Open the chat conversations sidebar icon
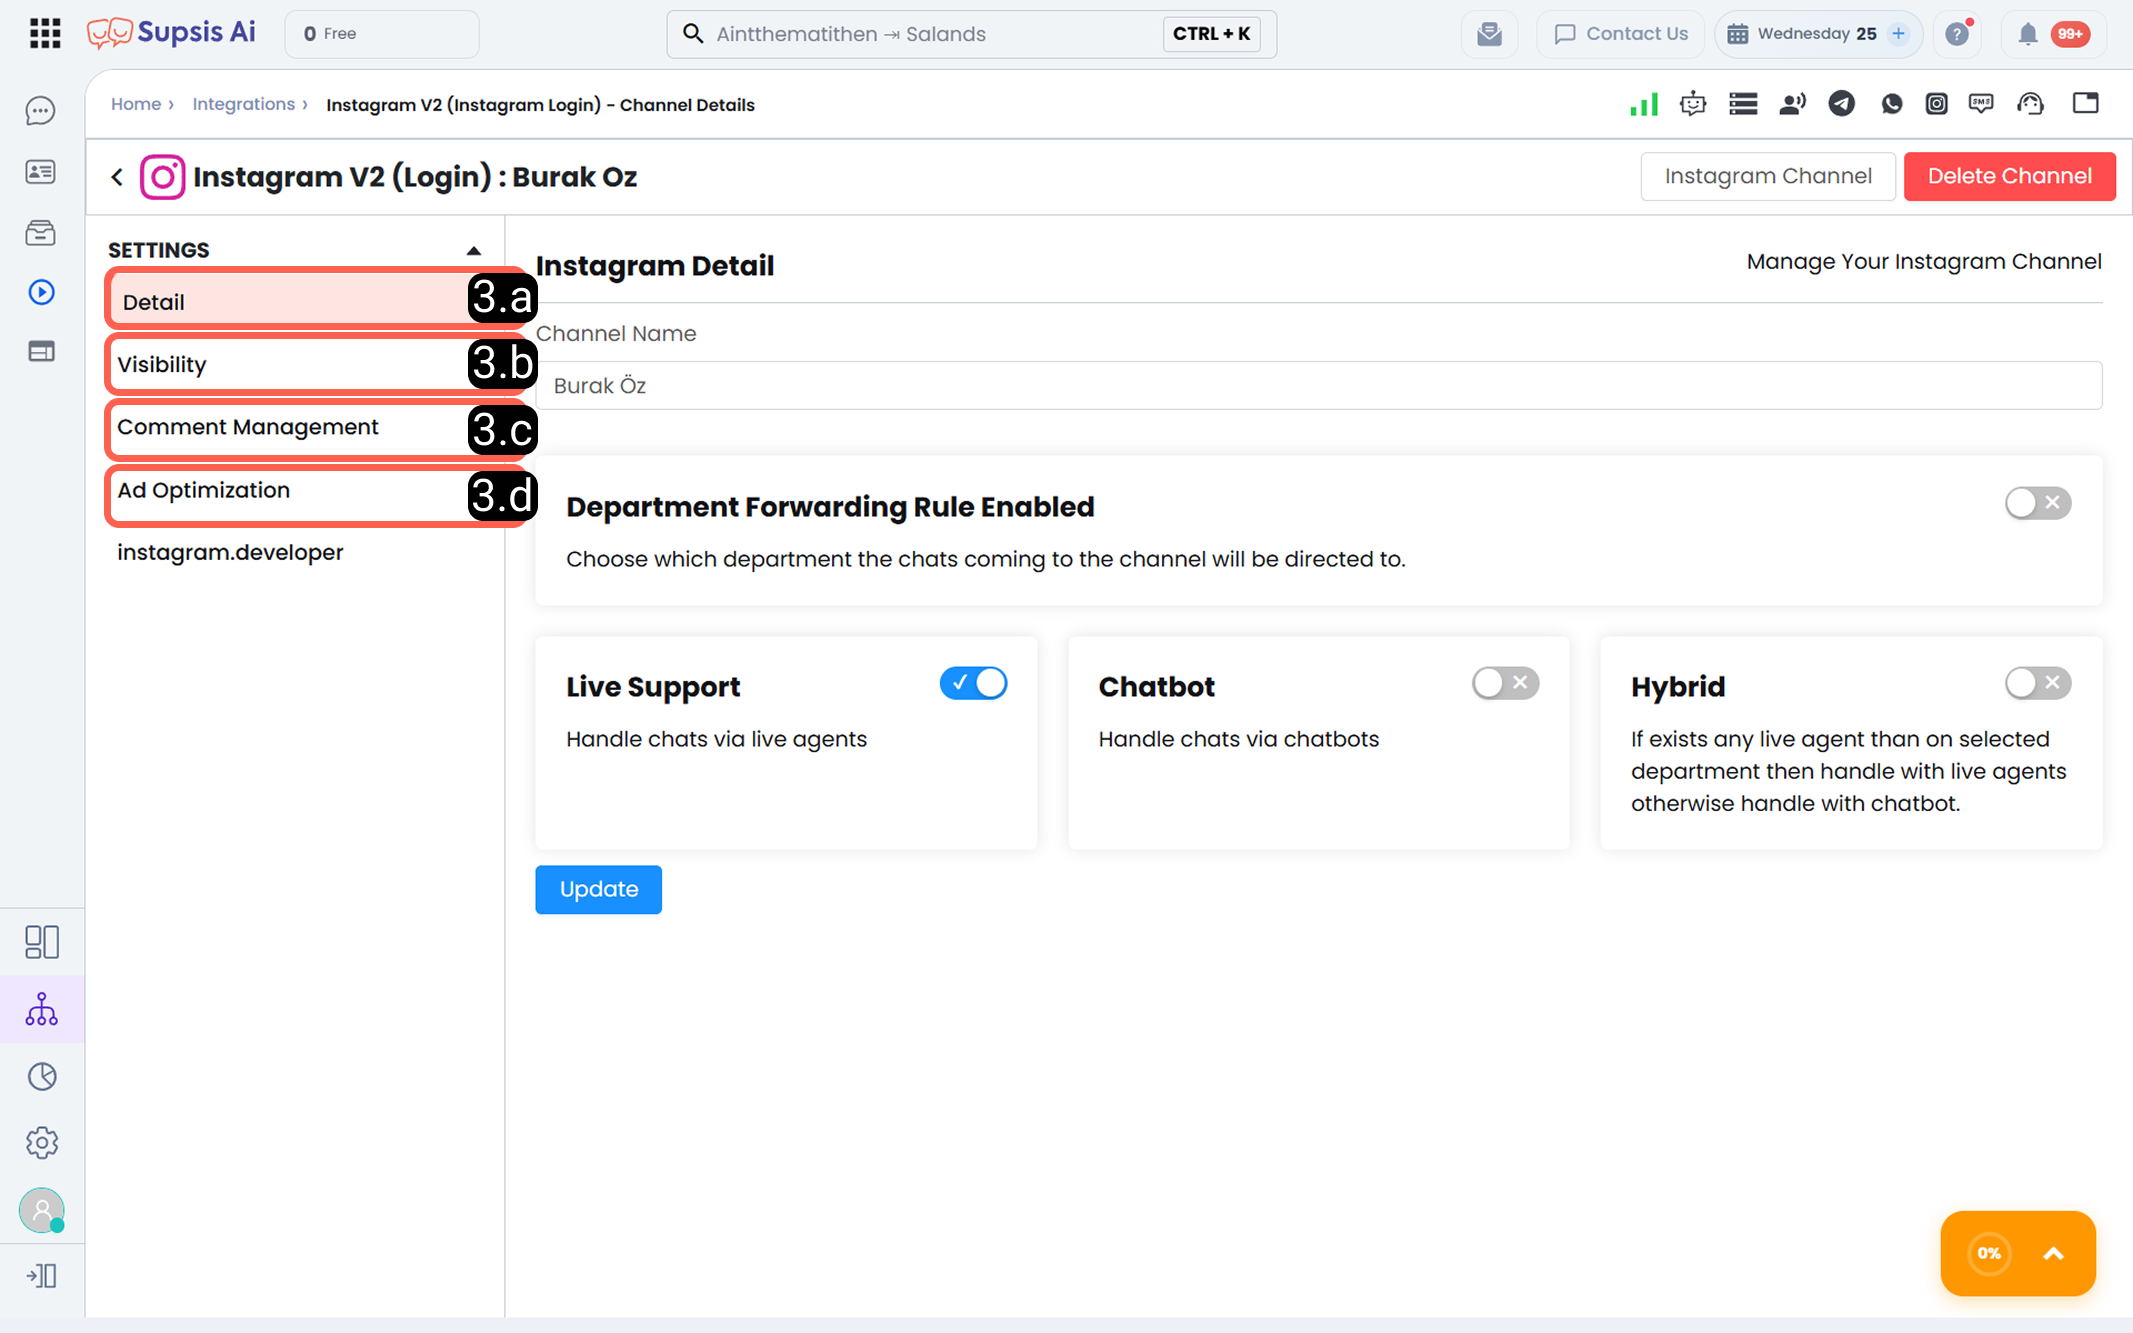The width and height of the screenshot is (2133, 1333). pos(41,110)
